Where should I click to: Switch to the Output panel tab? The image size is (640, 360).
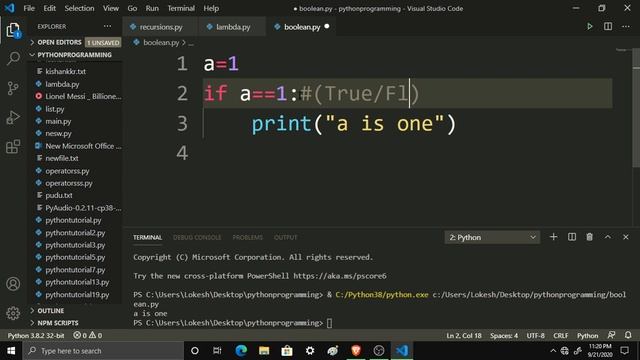(285, 237)
